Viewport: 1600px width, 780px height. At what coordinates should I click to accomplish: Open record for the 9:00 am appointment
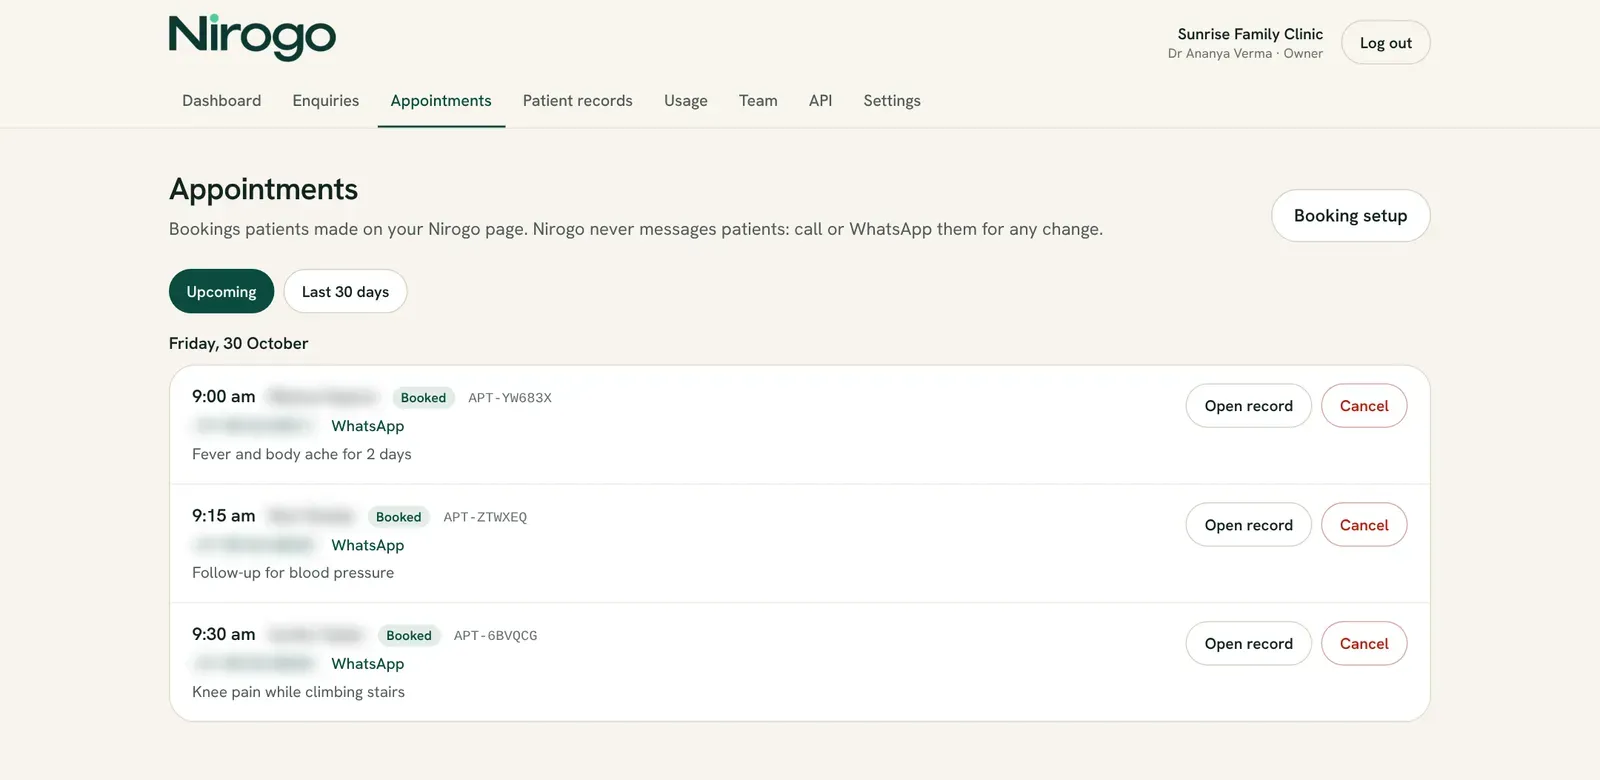pyautogui.click(x=1248, y=406)
